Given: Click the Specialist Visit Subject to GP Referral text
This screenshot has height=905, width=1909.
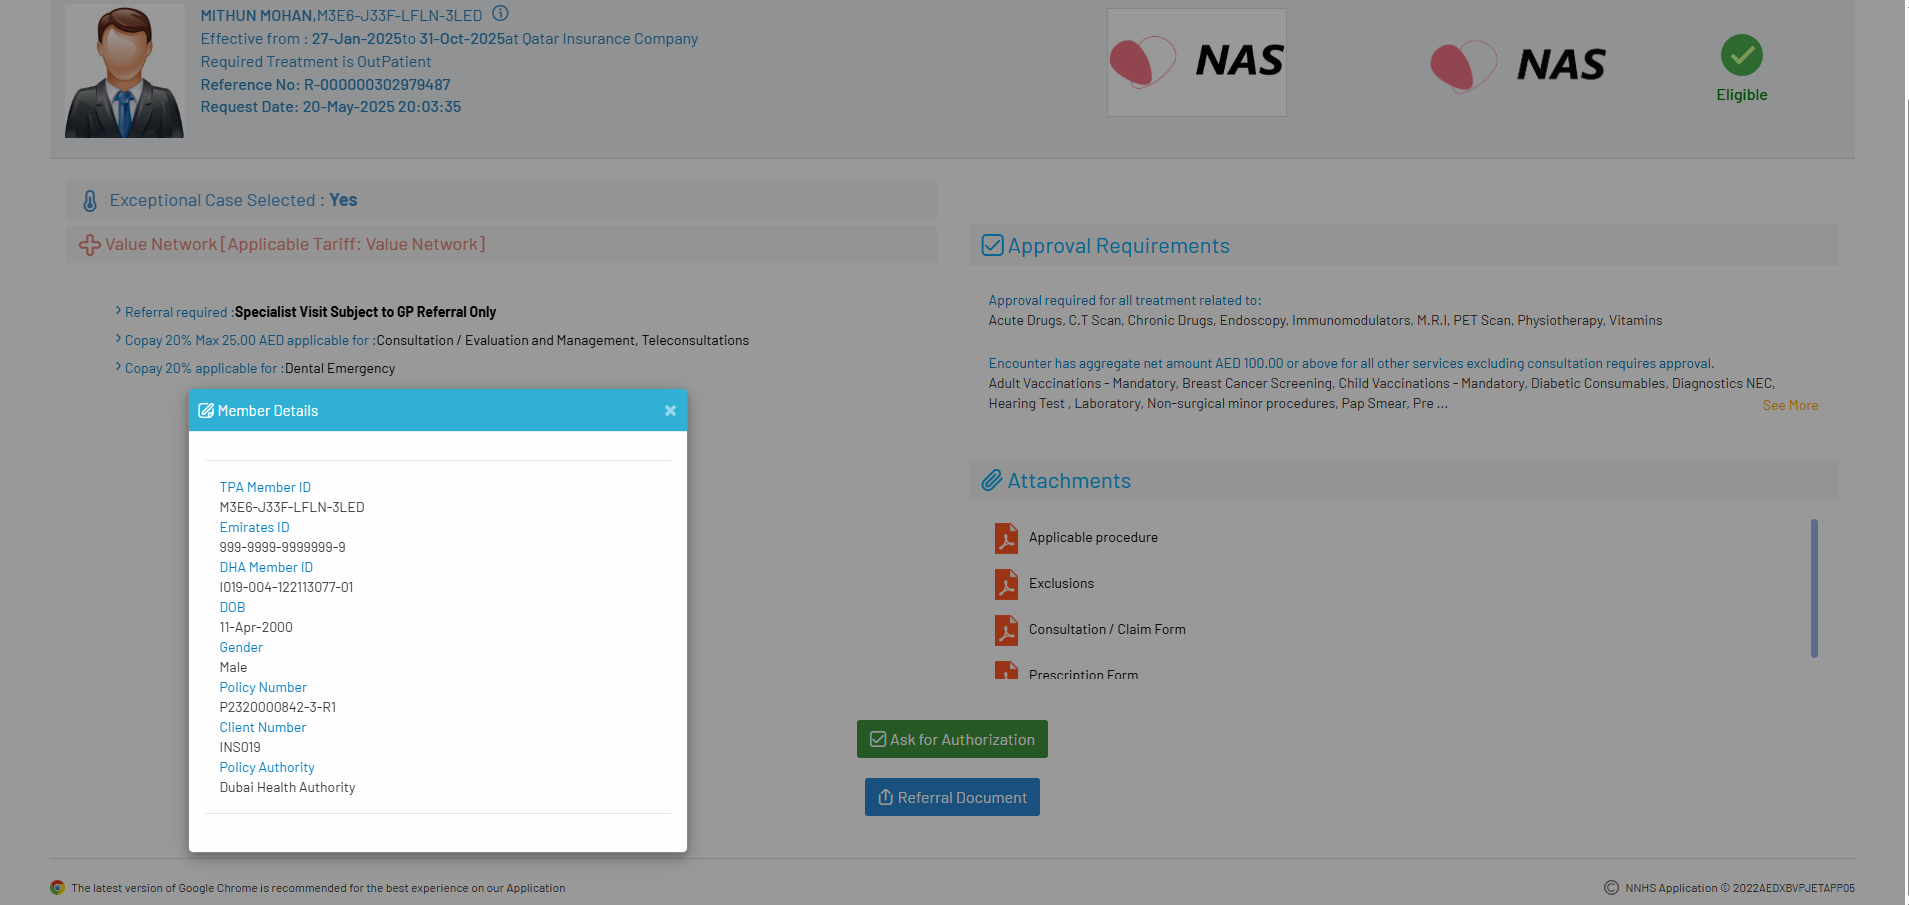Looking at the screenshot, I should click(x=365, y=312).
